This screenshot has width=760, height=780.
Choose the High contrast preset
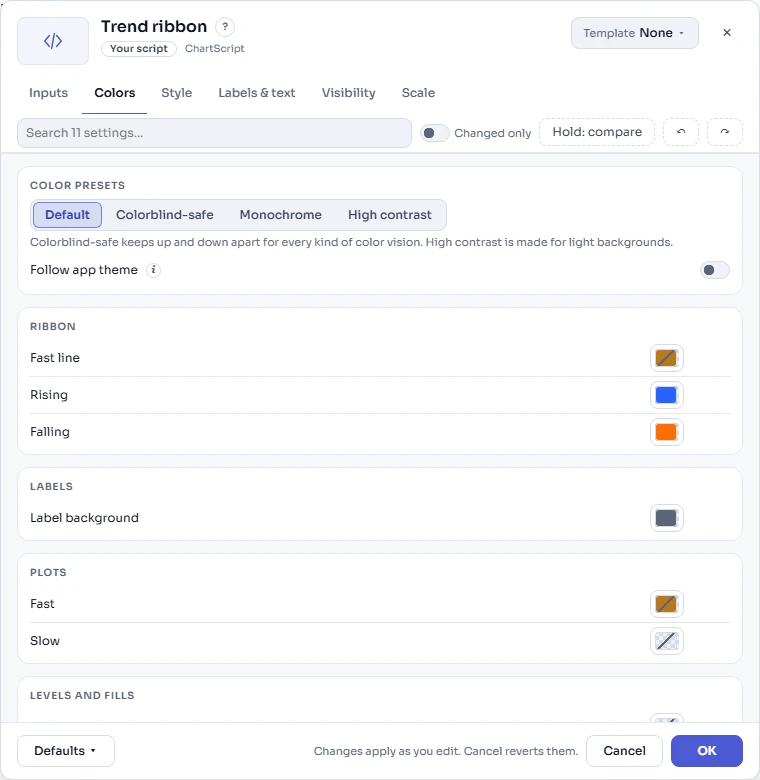coord(389,215)
